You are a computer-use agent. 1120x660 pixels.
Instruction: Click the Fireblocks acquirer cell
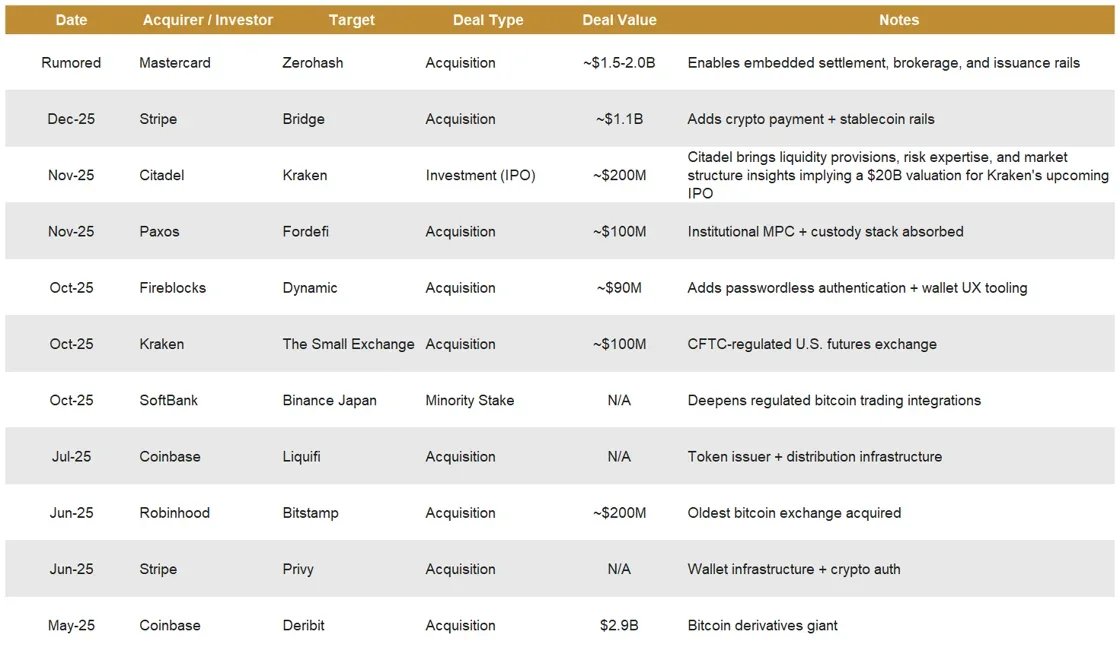pyautogui.click(x=173, y=288)
